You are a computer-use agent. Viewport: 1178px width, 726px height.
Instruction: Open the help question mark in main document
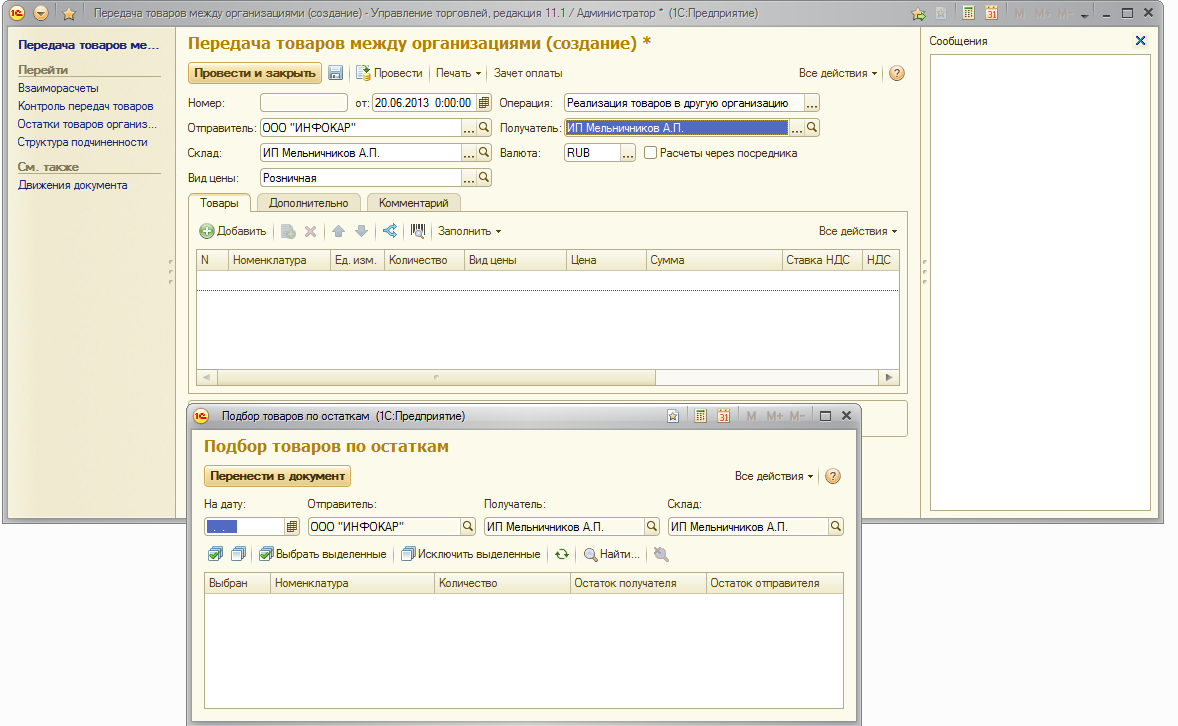click(896, 73)
